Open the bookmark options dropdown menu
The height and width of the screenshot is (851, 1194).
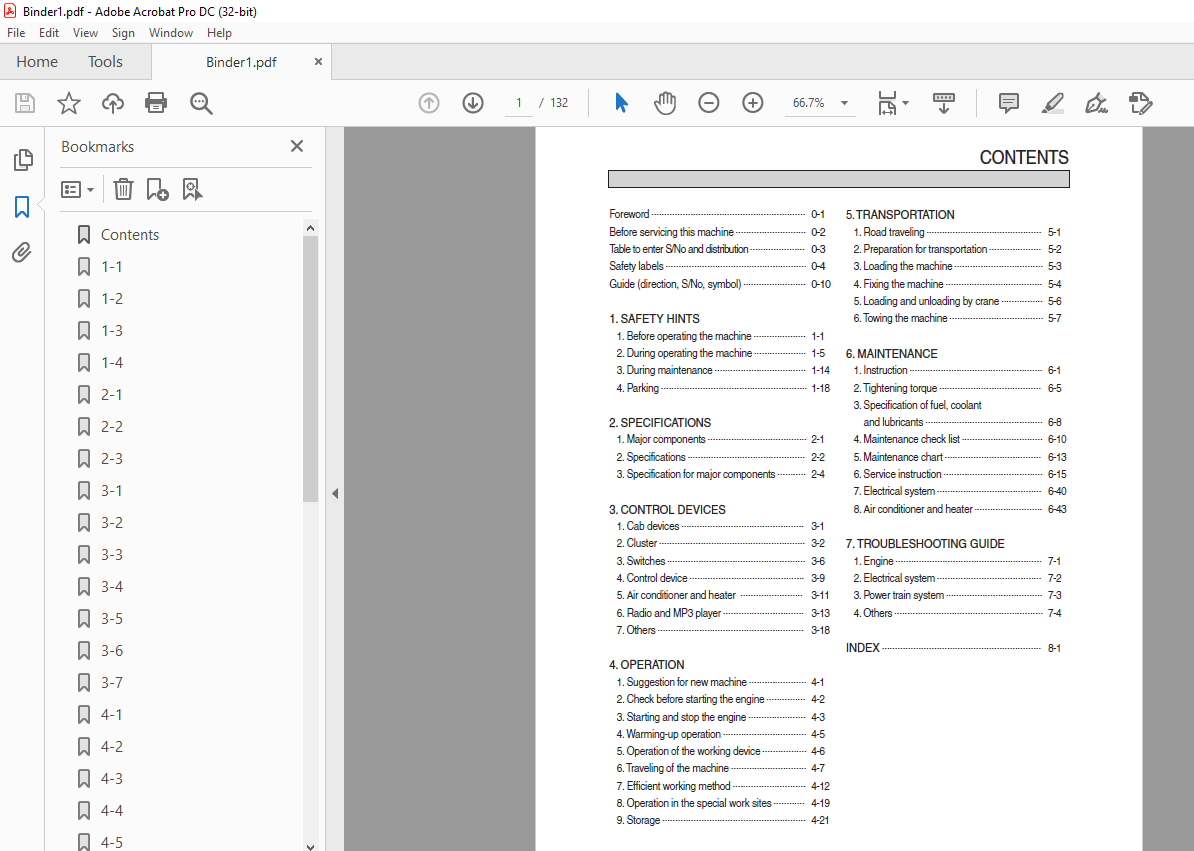(x=78, y=189)
